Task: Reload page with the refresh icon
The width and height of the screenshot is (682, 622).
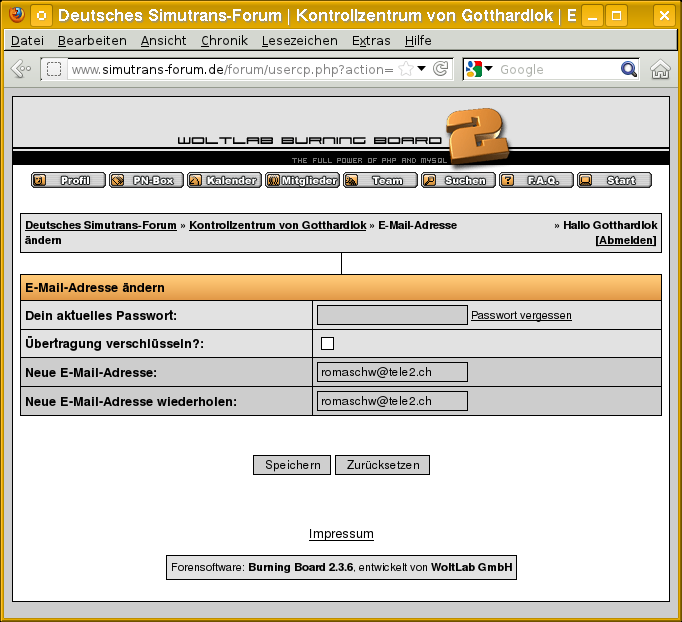Action: coord(440,69)
